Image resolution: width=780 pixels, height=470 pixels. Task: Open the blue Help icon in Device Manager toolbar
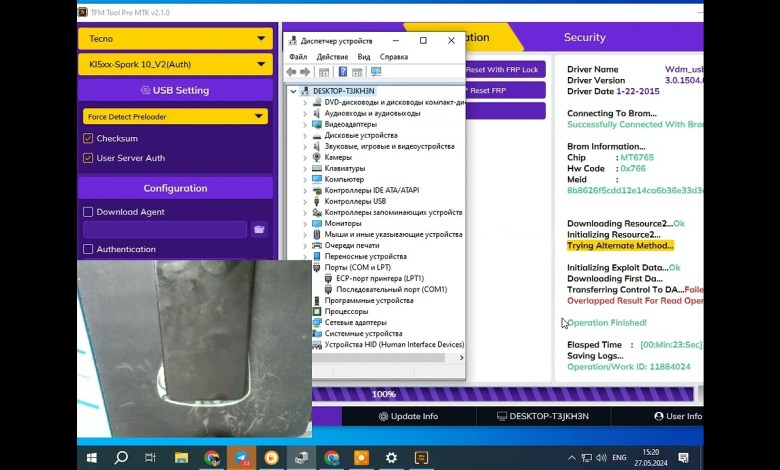coord(343,72)
